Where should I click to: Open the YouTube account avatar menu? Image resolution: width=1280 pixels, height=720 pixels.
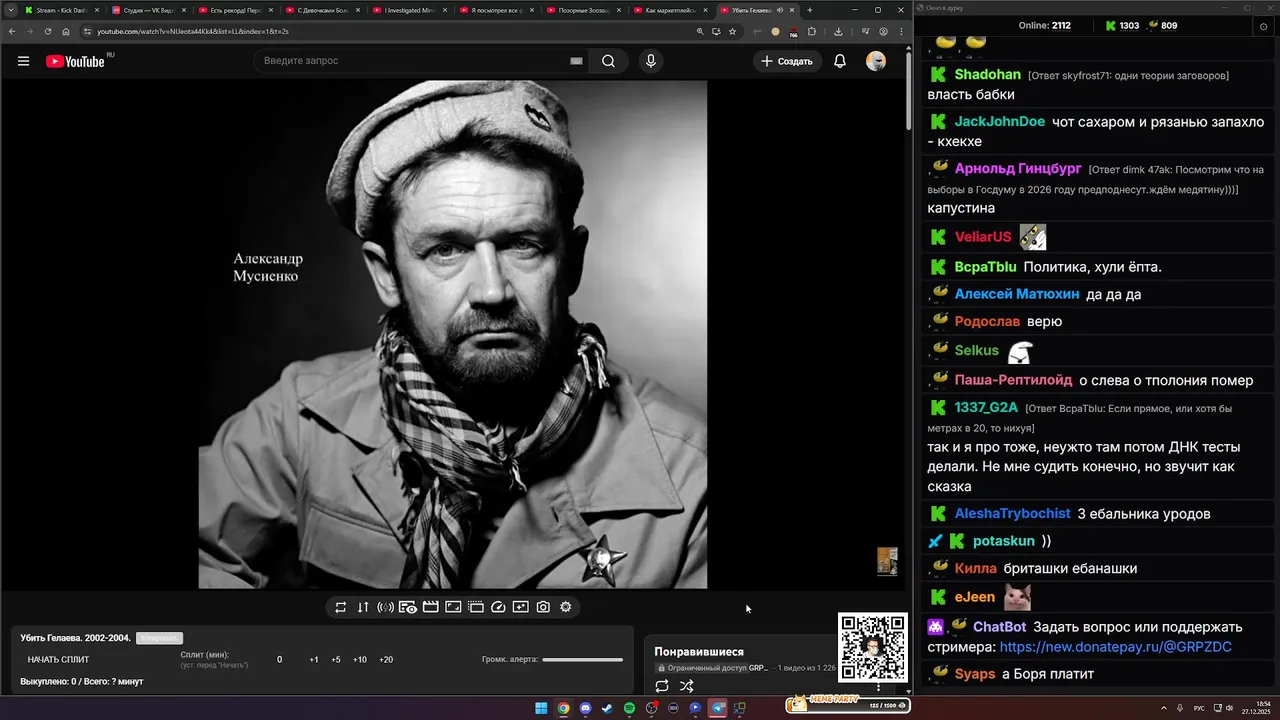point(876,61)
